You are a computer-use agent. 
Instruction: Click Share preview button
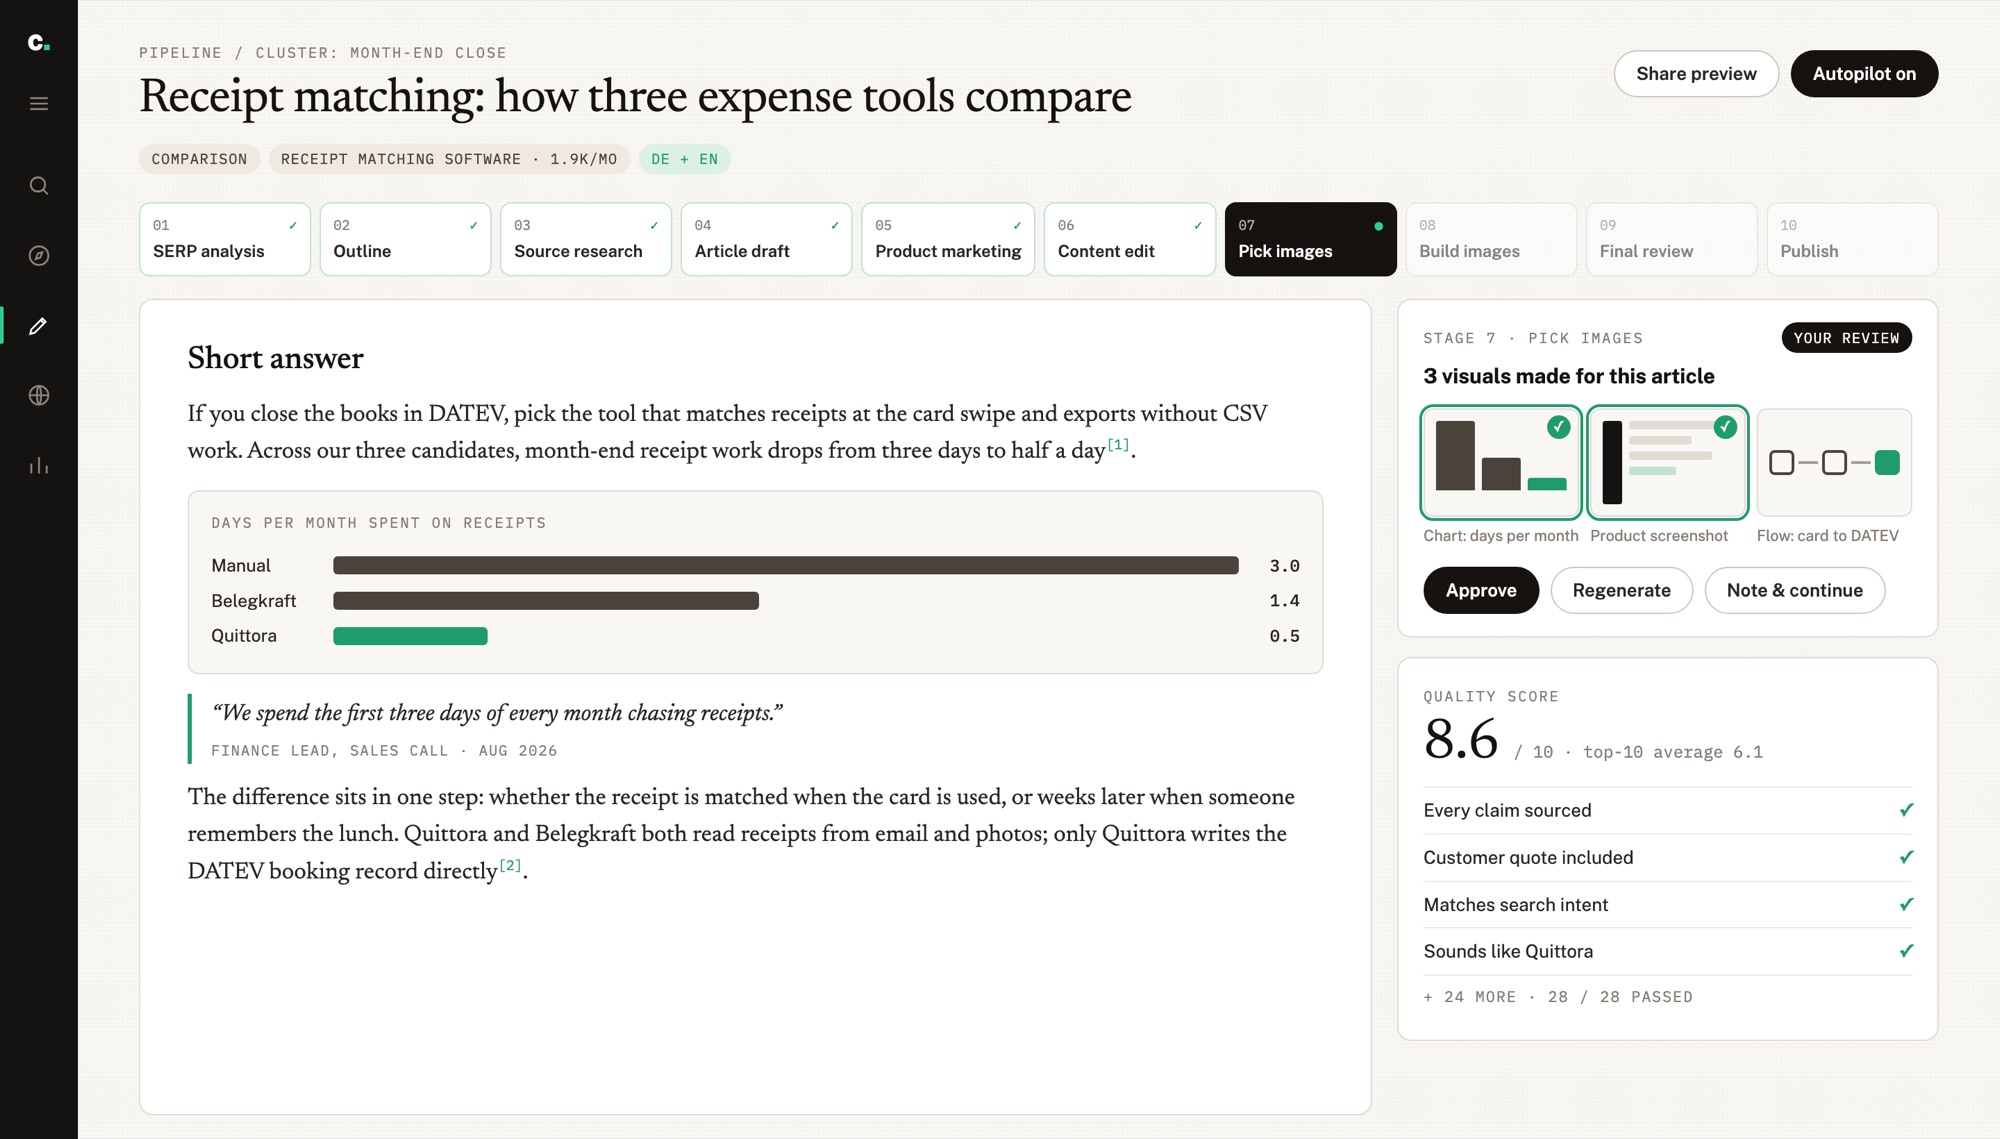[x=1696, y=74]
